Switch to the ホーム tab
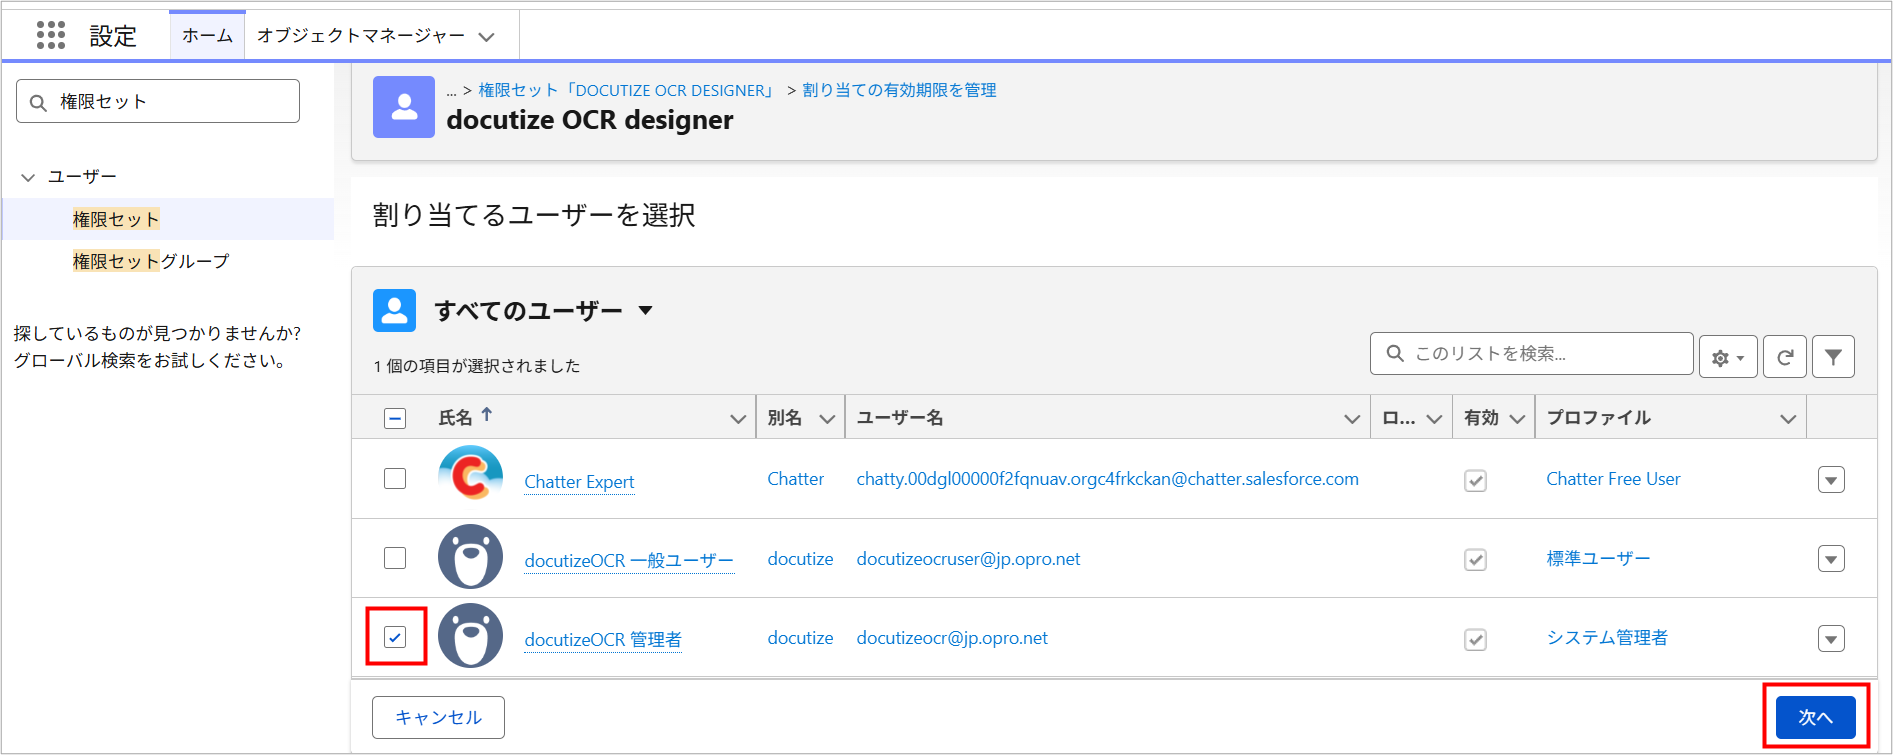Image resolution: width=1893 pixels, height=755 pixels. pos(207,36)
